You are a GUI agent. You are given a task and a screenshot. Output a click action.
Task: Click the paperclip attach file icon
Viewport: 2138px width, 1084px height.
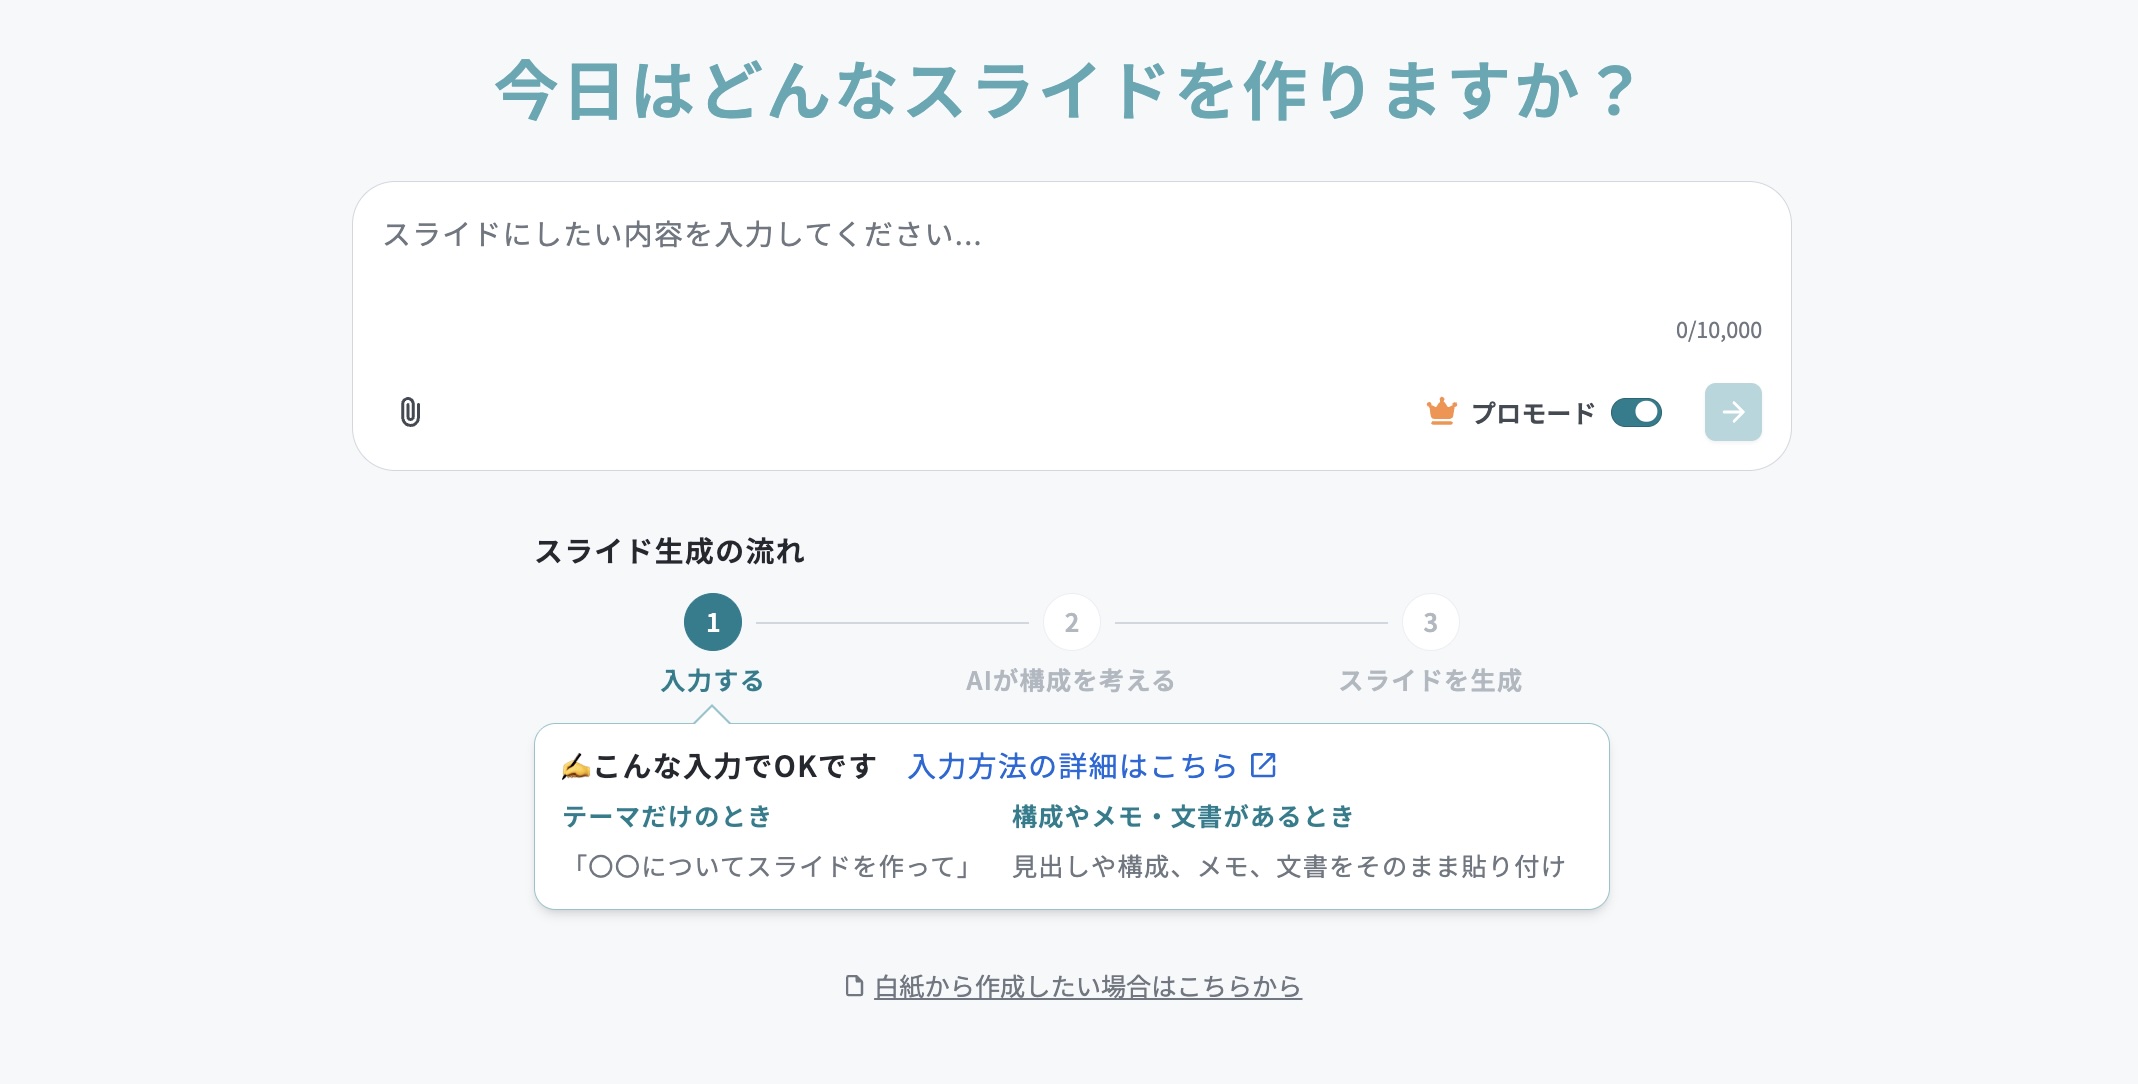point(410,412)
